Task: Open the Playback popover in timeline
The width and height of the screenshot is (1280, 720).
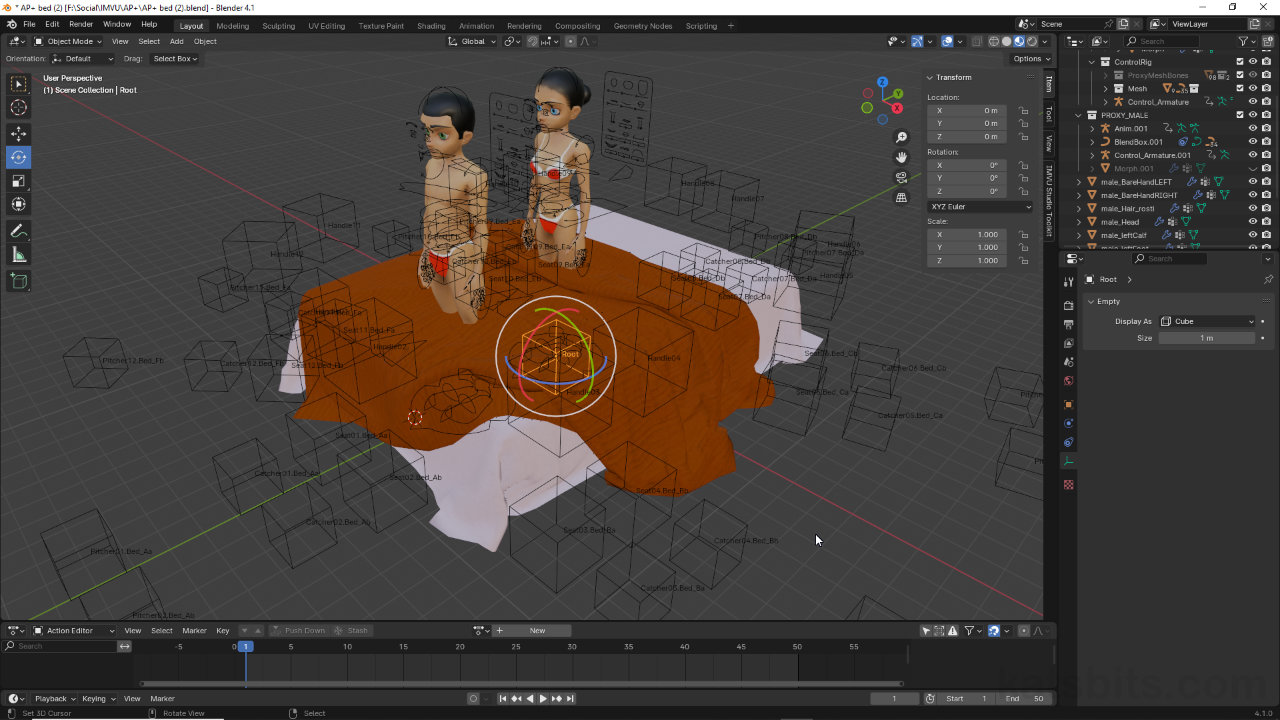Action: click(x=54, y=698)
